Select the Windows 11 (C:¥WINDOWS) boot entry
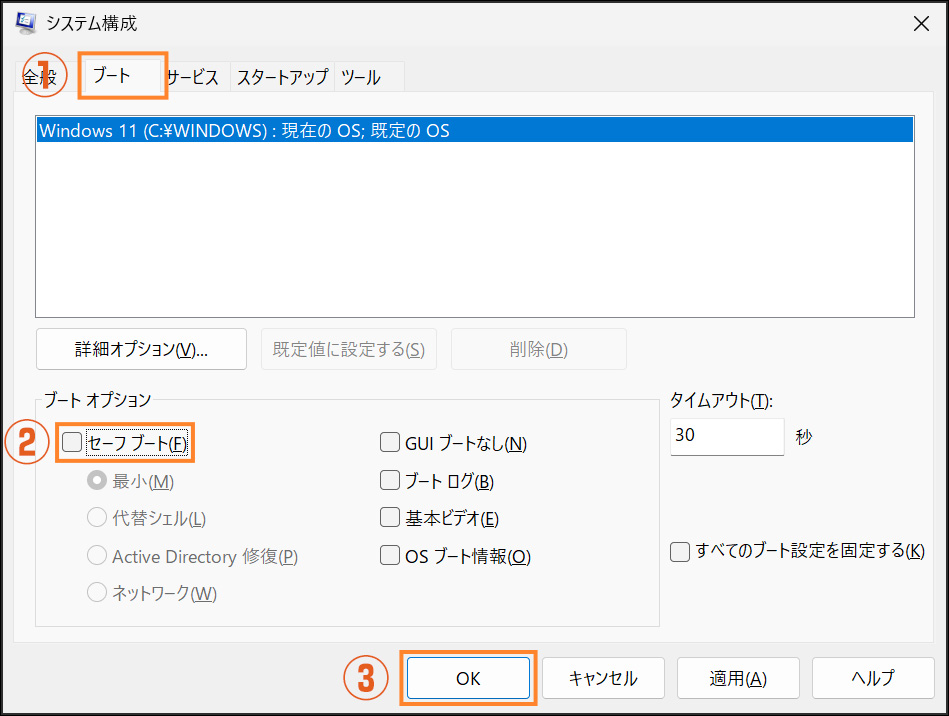The height and width of the screenshot is (716, 949). pyautogui.click(x=474, y=130)
